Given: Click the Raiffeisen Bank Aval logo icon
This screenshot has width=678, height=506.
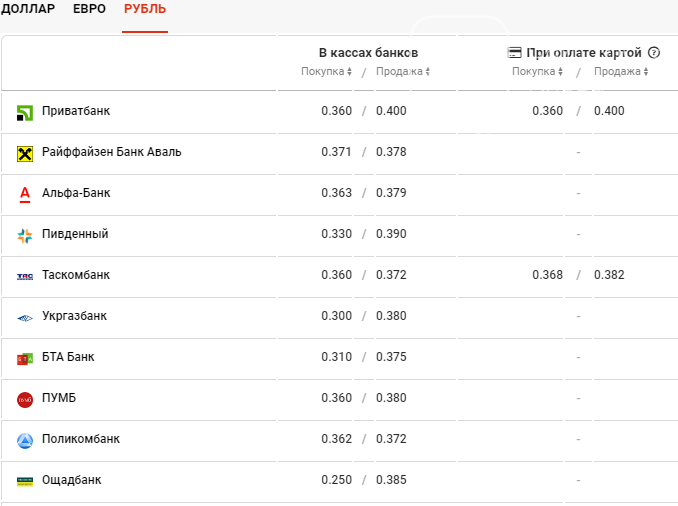Looking at the screenshot, I should tap(25, 153).
